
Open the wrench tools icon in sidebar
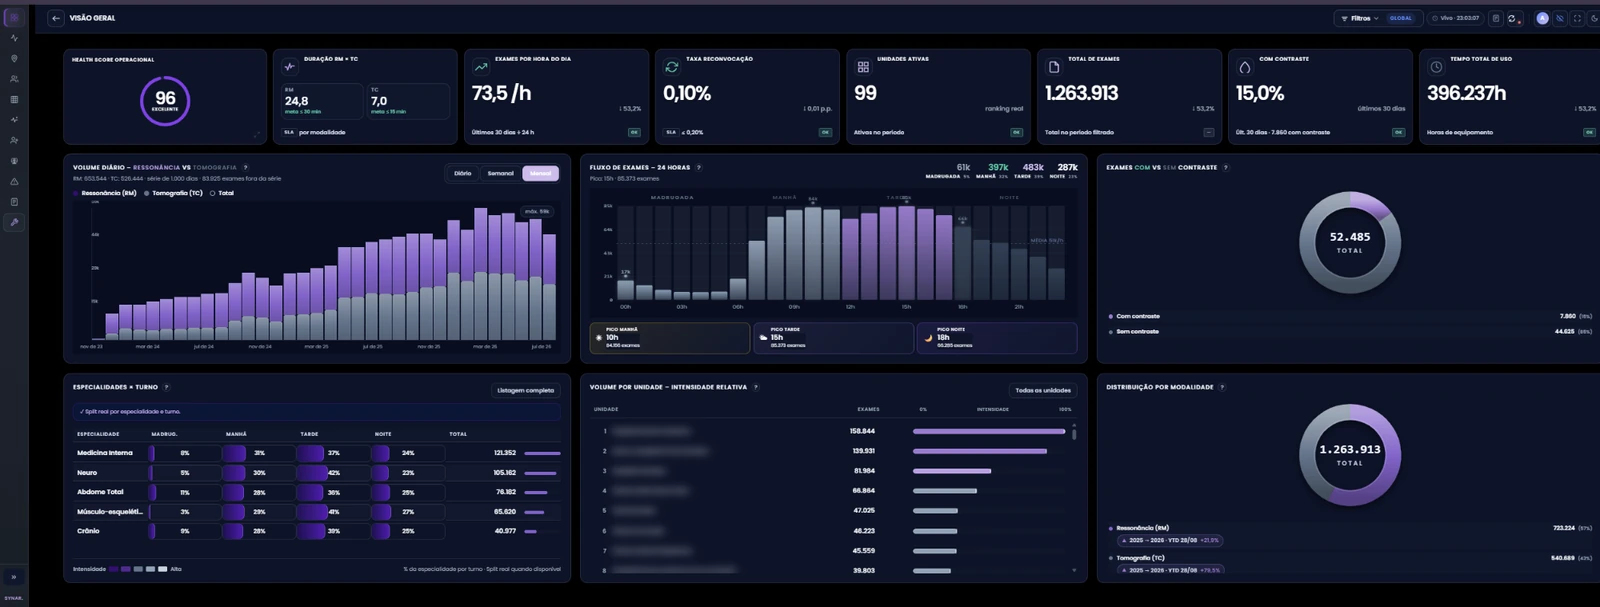click(x=14, y=223)
